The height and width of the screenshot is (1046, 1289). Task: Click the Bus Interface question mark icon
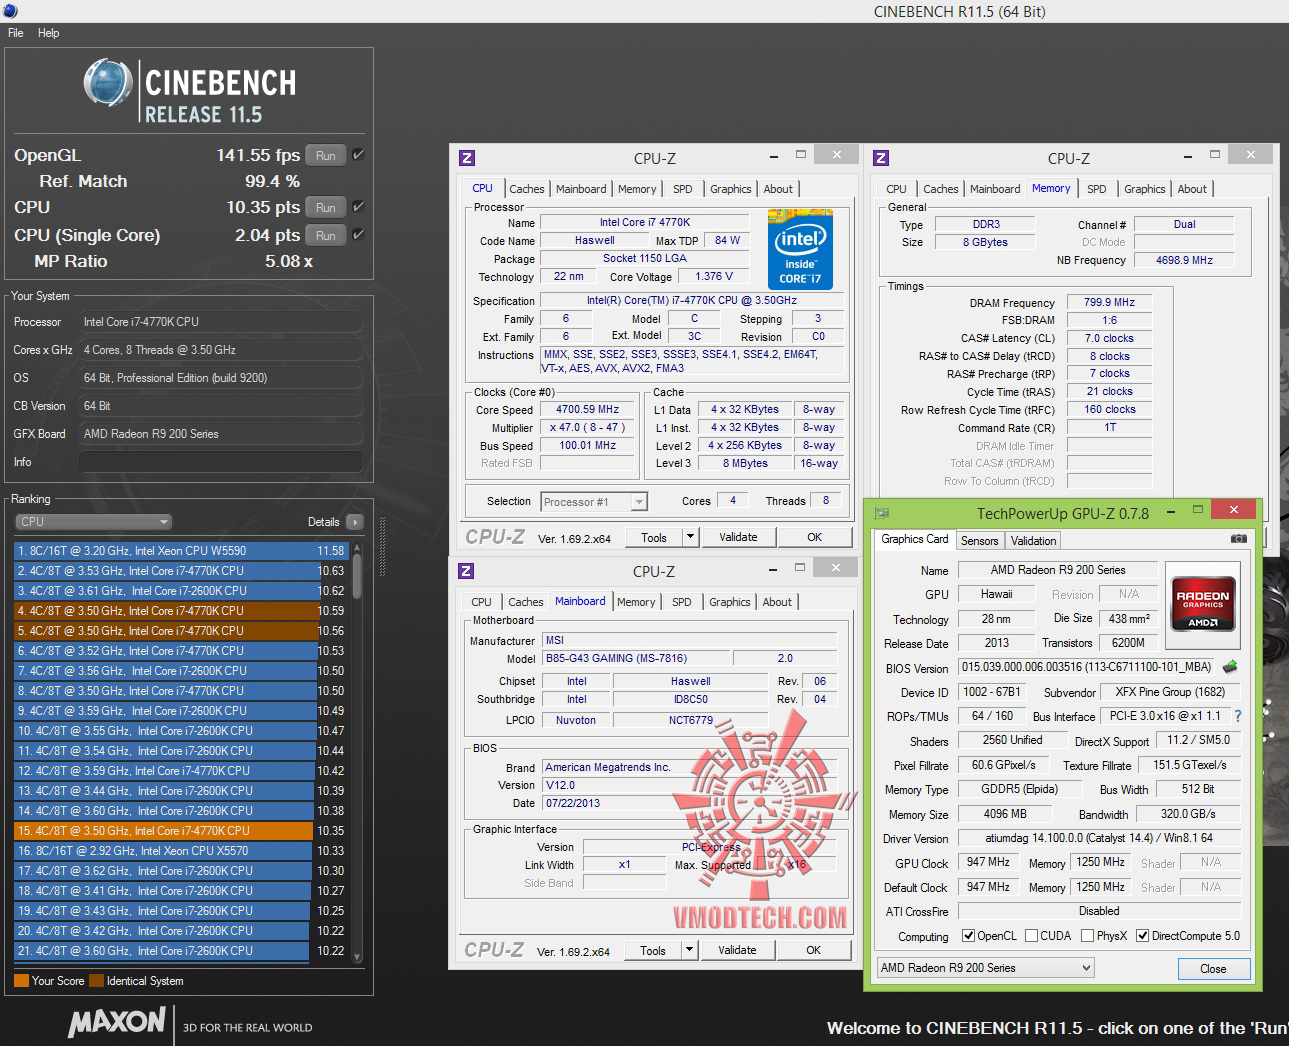tap(1238, 716)
